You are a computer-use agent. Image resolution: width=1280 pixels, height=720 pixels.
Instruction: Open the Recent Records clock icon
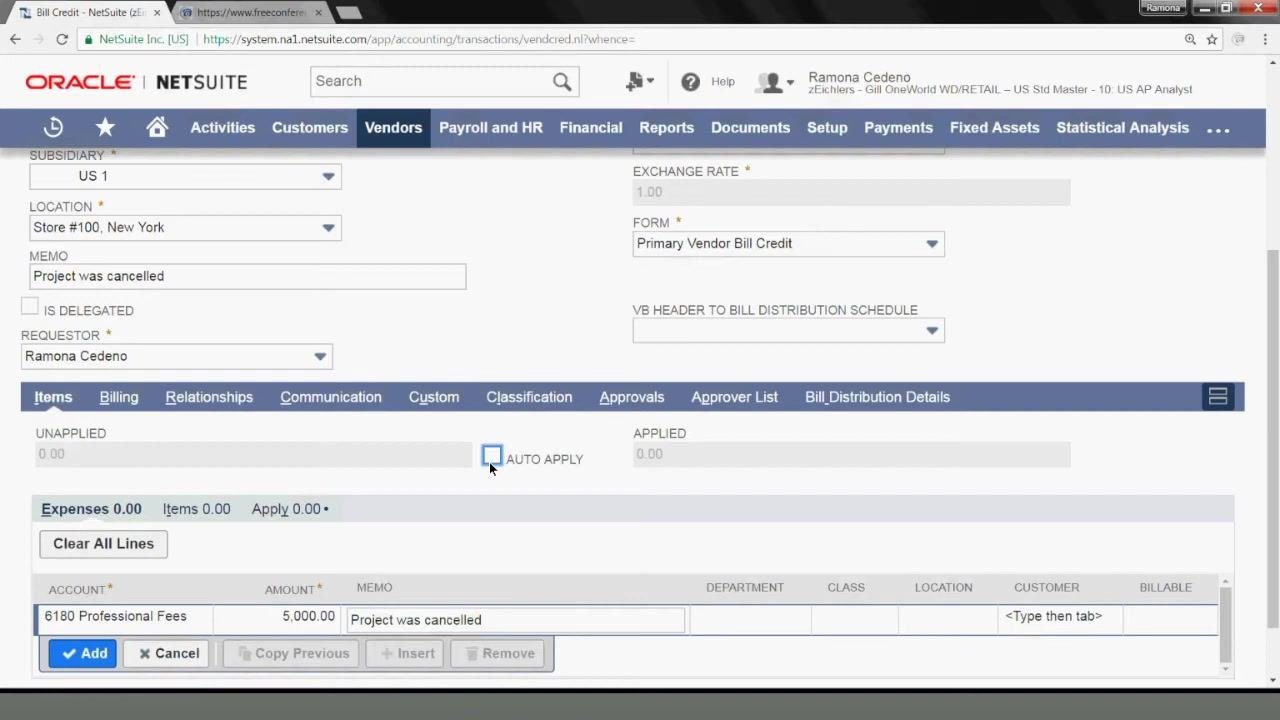click(x=53, y=127)
